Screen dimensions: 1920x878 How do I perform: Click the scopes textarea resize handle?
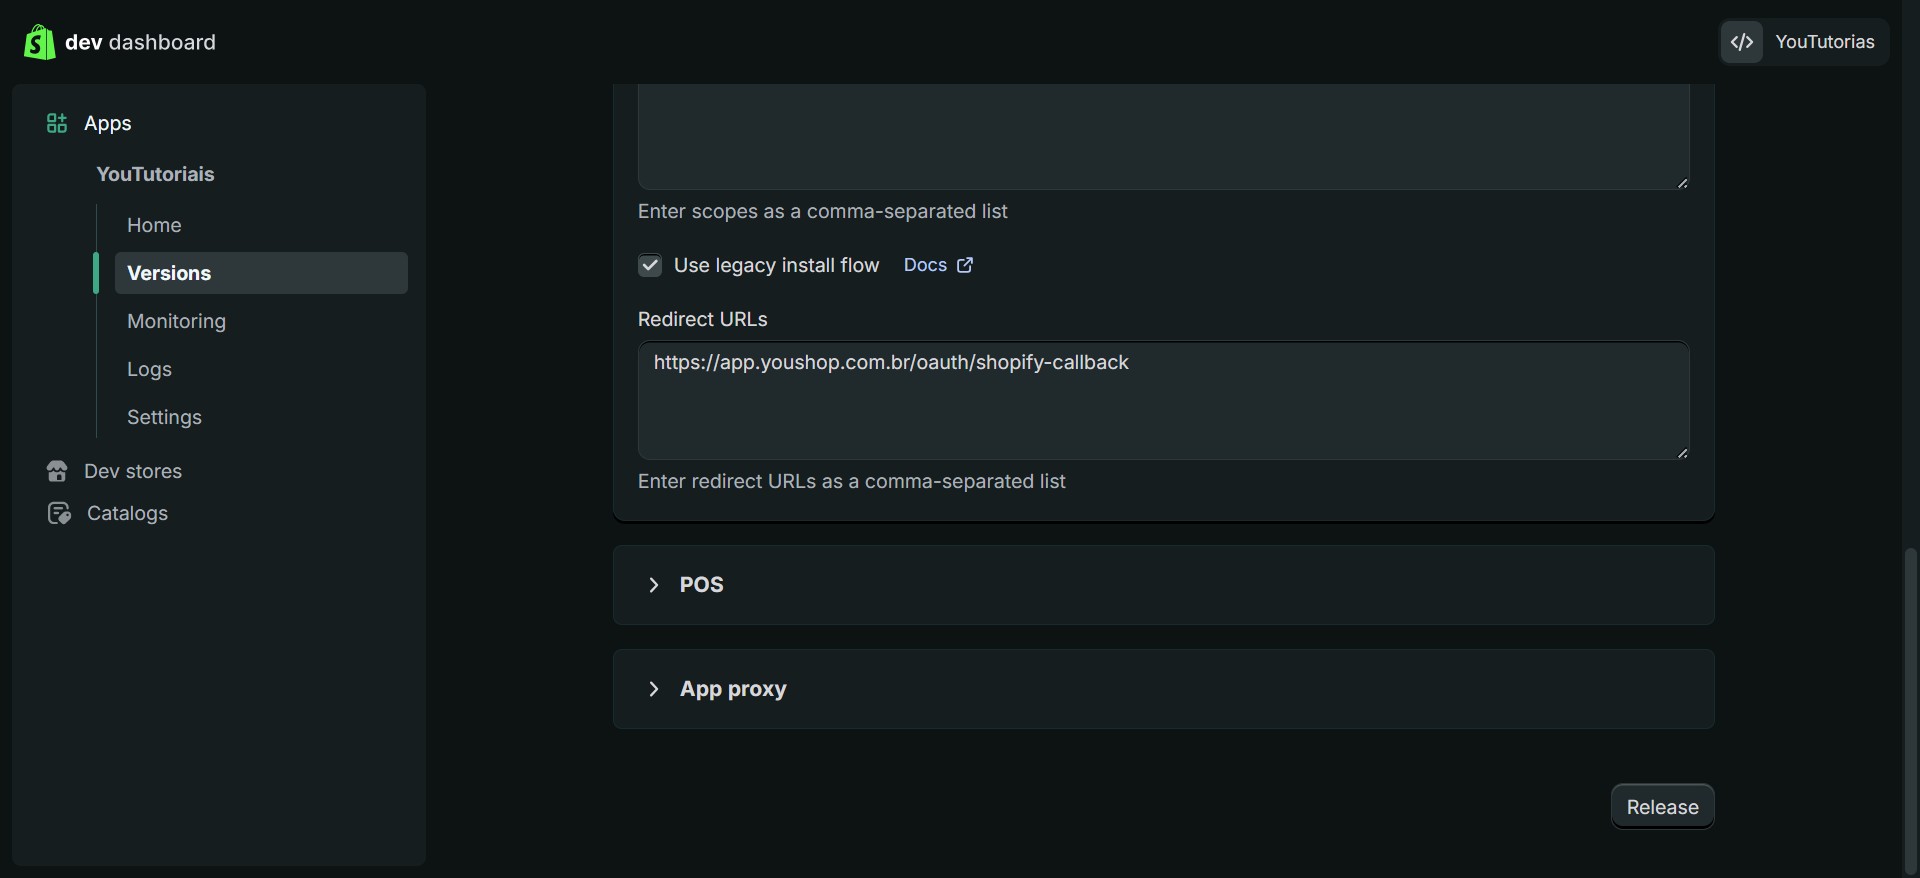[1682, 183]
